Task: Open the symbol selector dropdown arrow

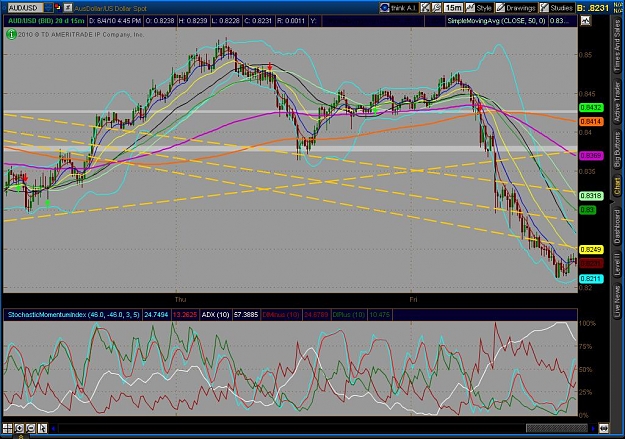Action: click(x=48, y=8)
